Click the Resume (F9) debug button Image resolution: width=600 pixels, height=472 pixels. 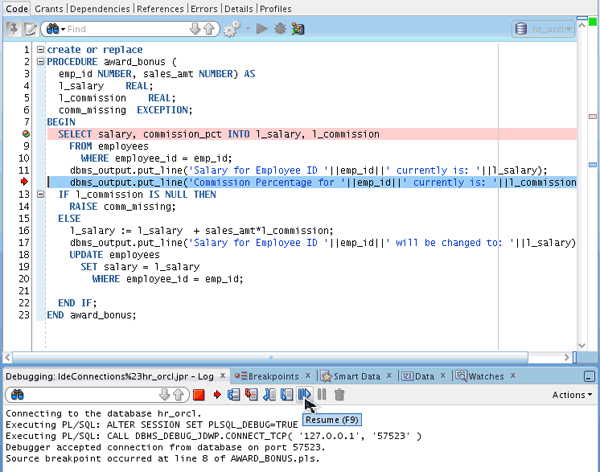coord(304,395)
